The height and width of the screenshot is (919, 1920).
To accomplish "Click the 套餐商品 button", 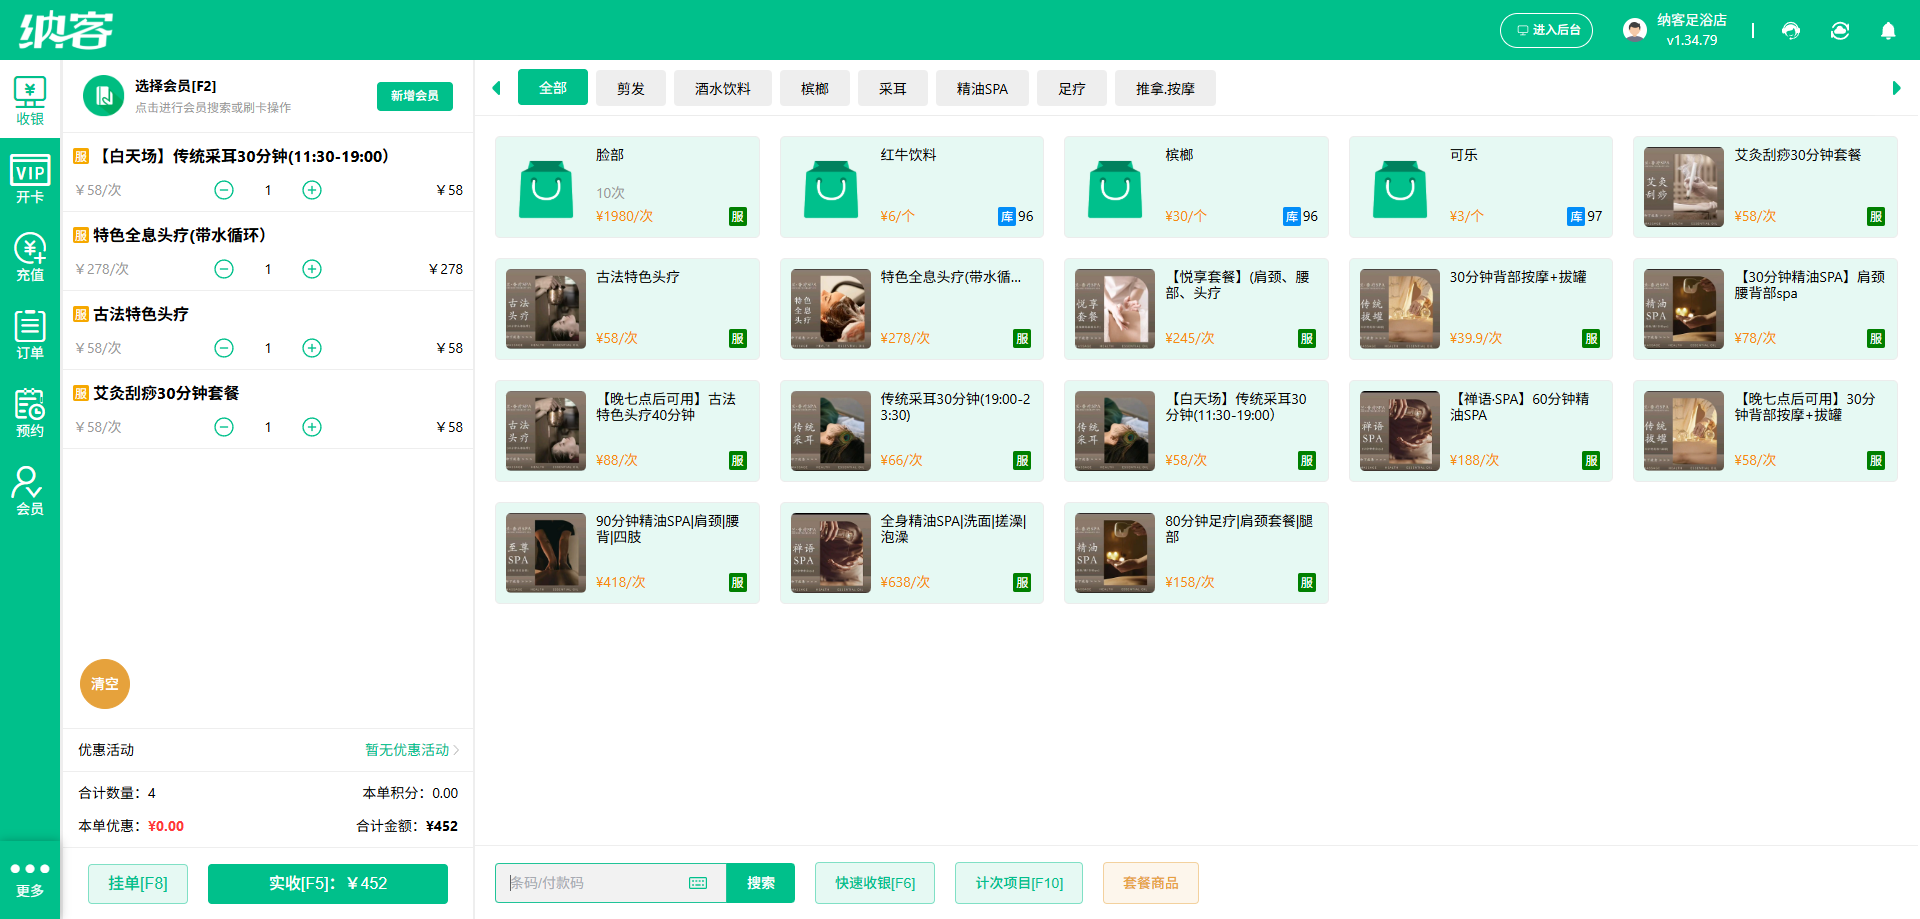I will (1151, 883).
